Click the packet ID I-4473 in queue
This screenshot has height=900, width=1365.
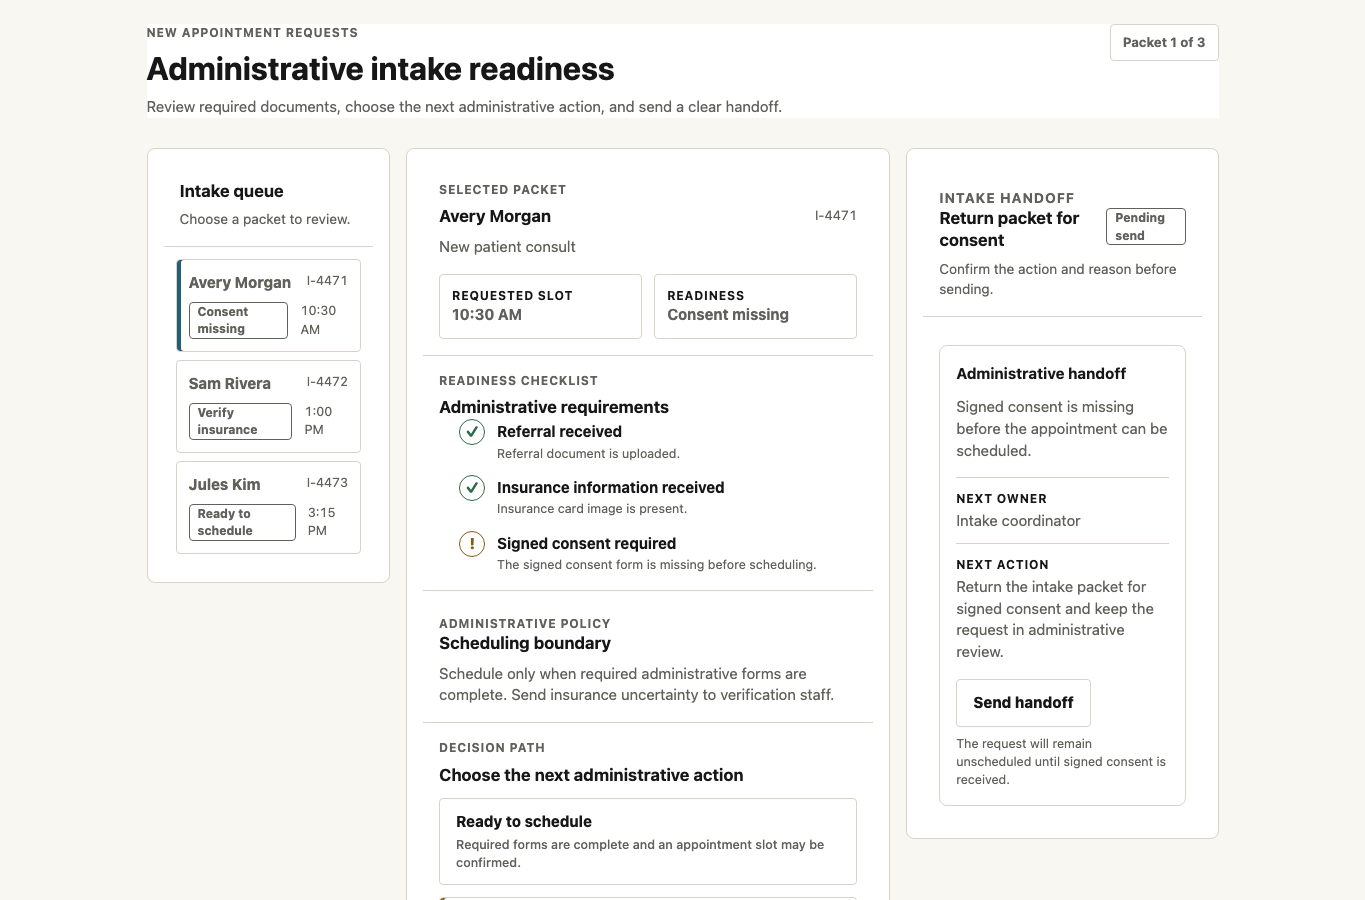[327, 482]
